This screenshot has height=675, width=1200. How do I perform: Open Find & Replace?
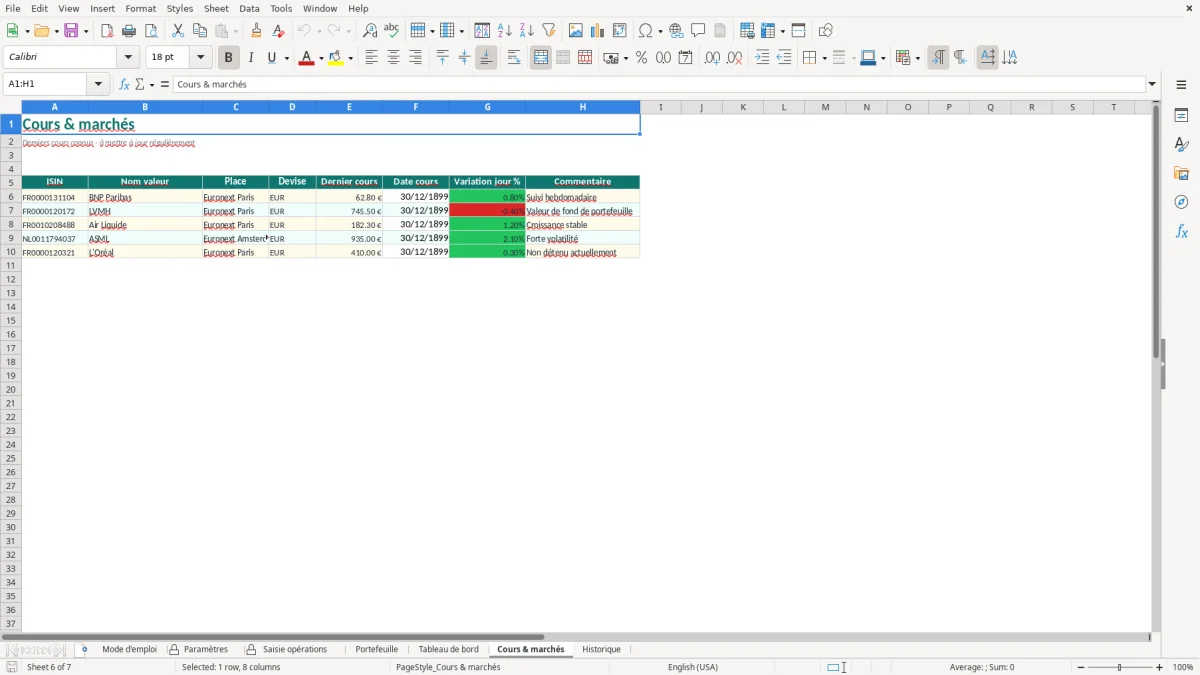370,31
